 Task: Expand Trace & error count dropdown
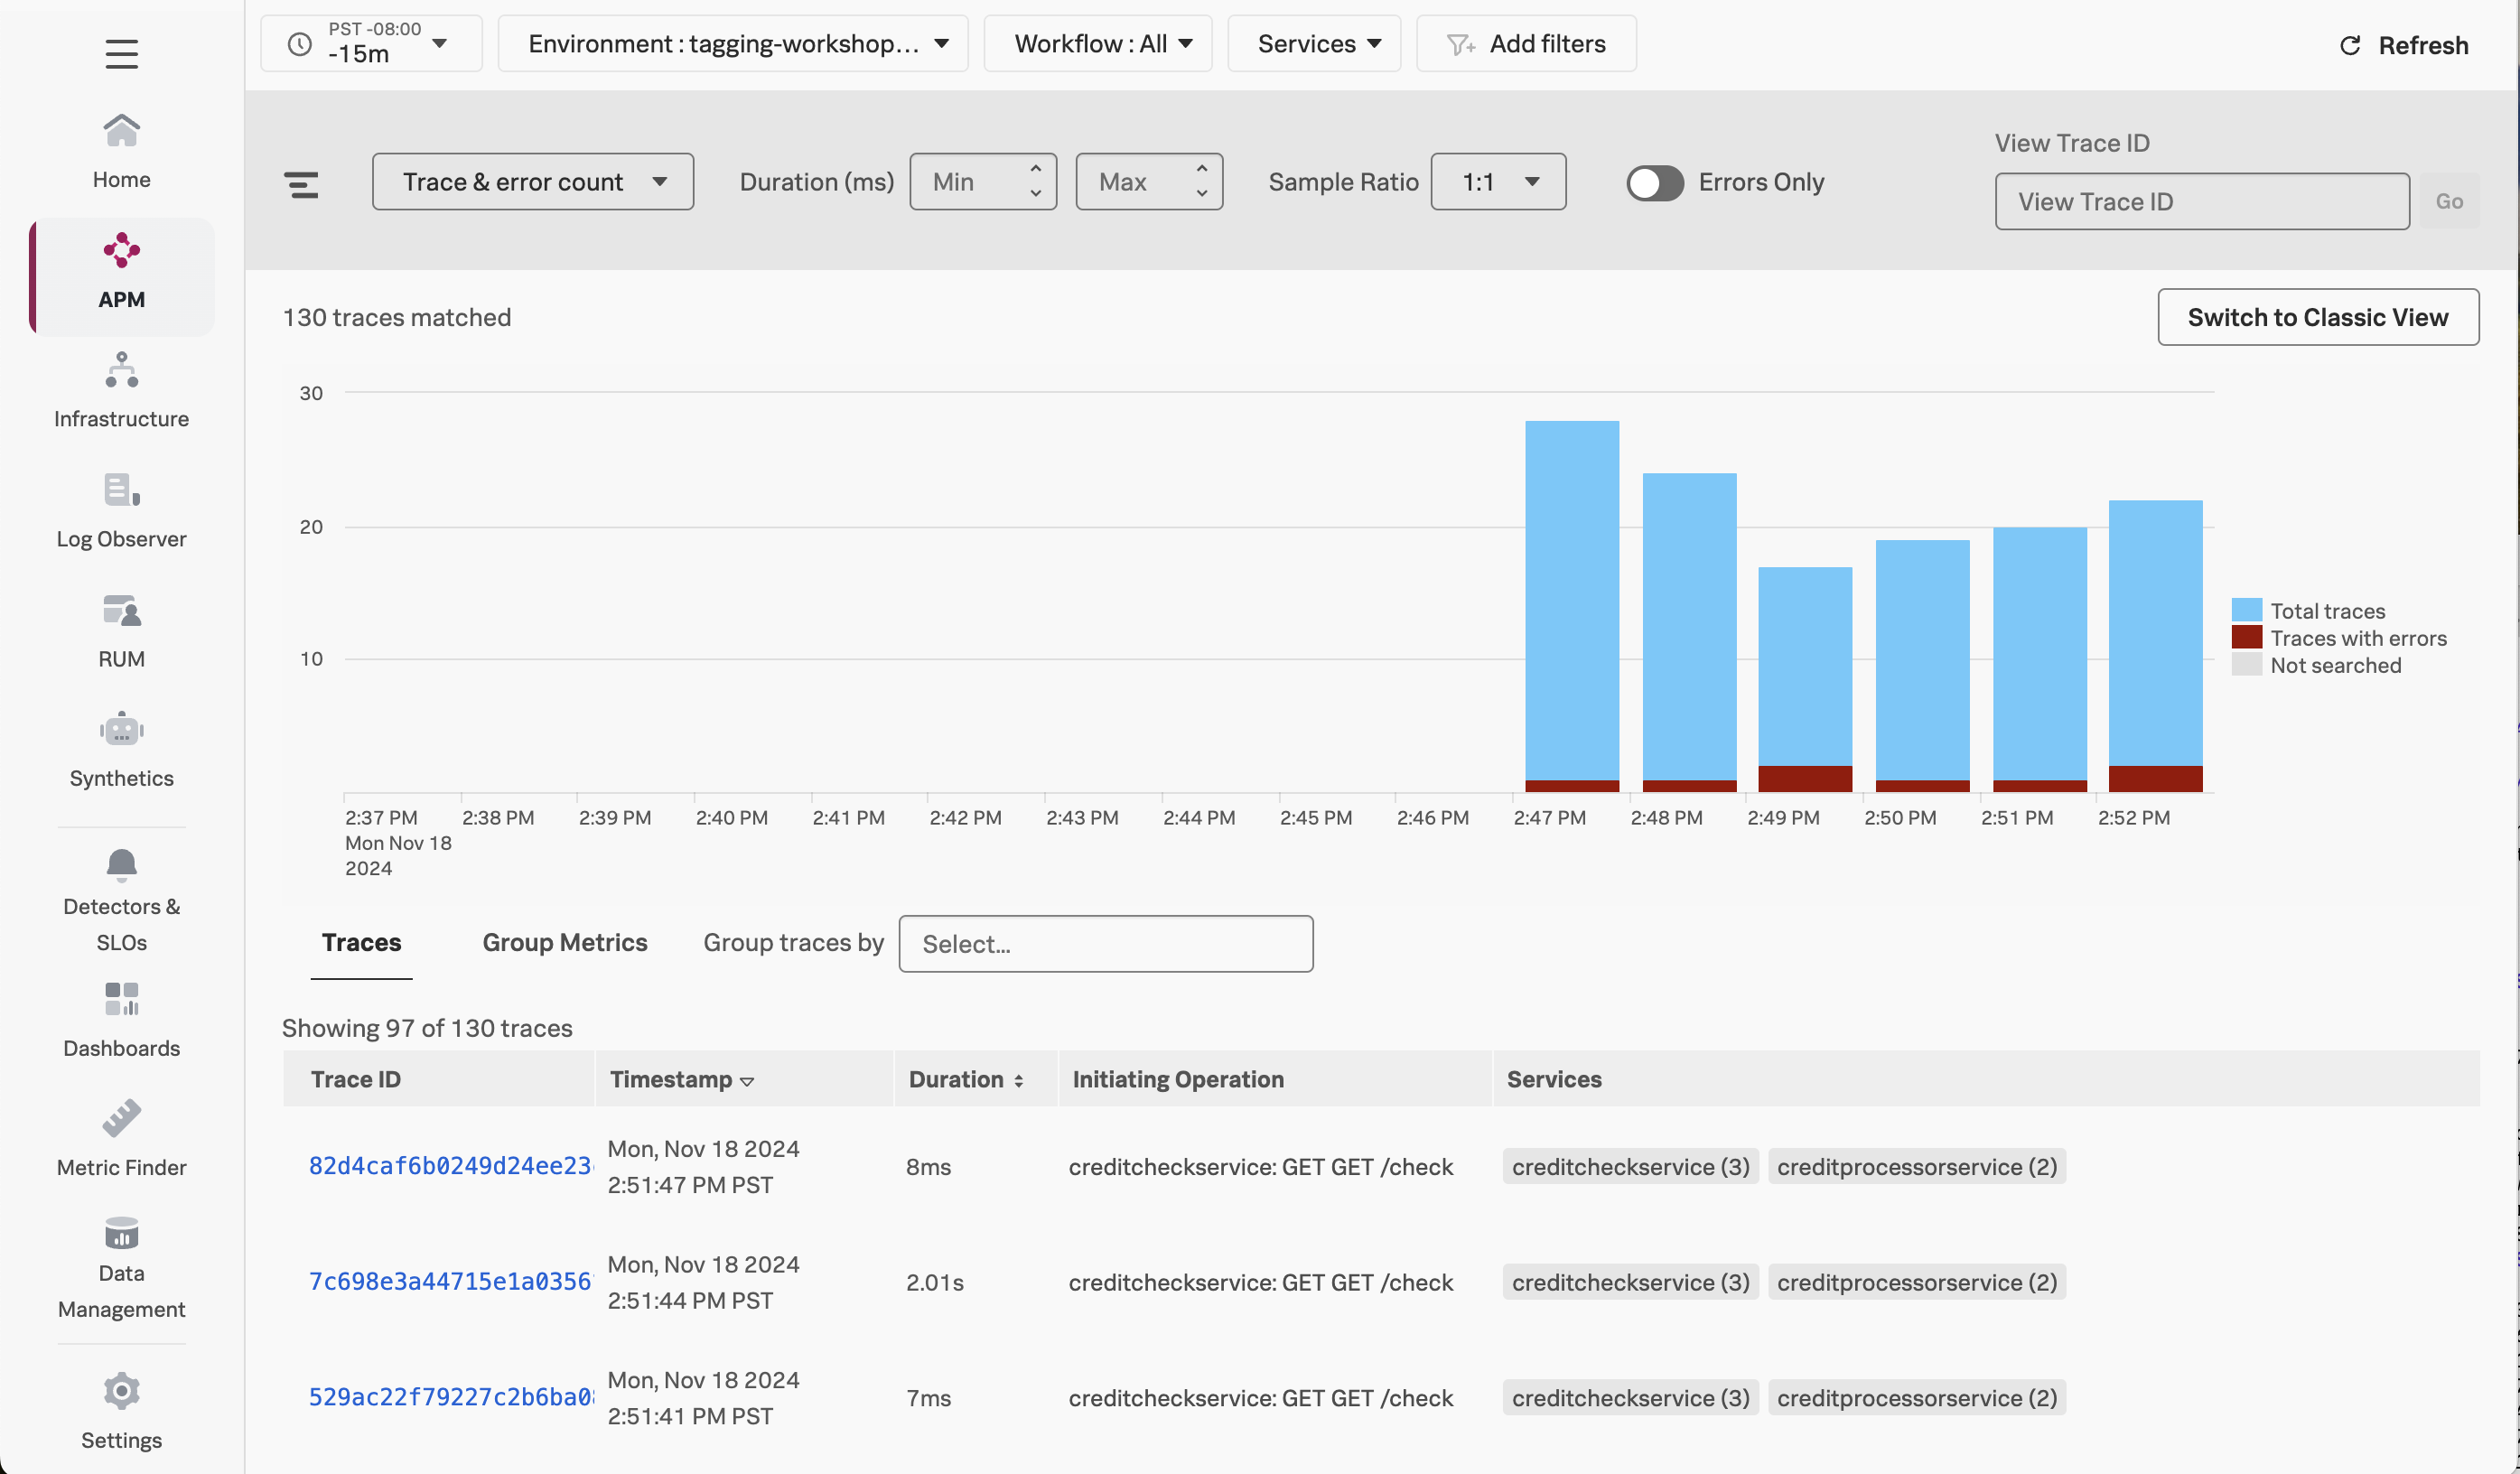click(x=532, y=182)
